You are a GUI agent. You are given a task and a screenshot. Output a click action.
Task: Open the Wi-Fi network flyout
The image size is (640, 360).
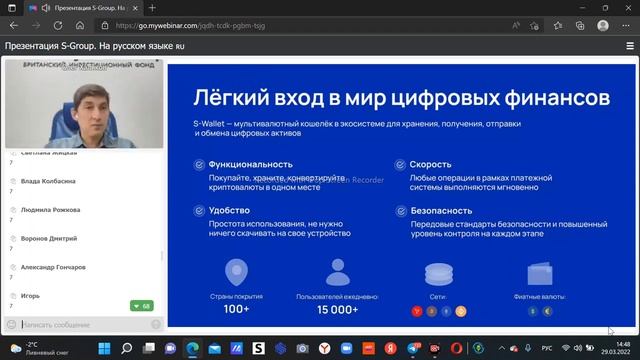pos(566,349)
